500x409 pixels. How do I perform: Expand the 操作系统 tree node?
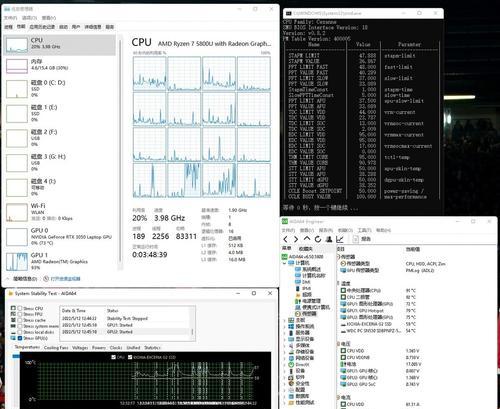pos(285,326)
